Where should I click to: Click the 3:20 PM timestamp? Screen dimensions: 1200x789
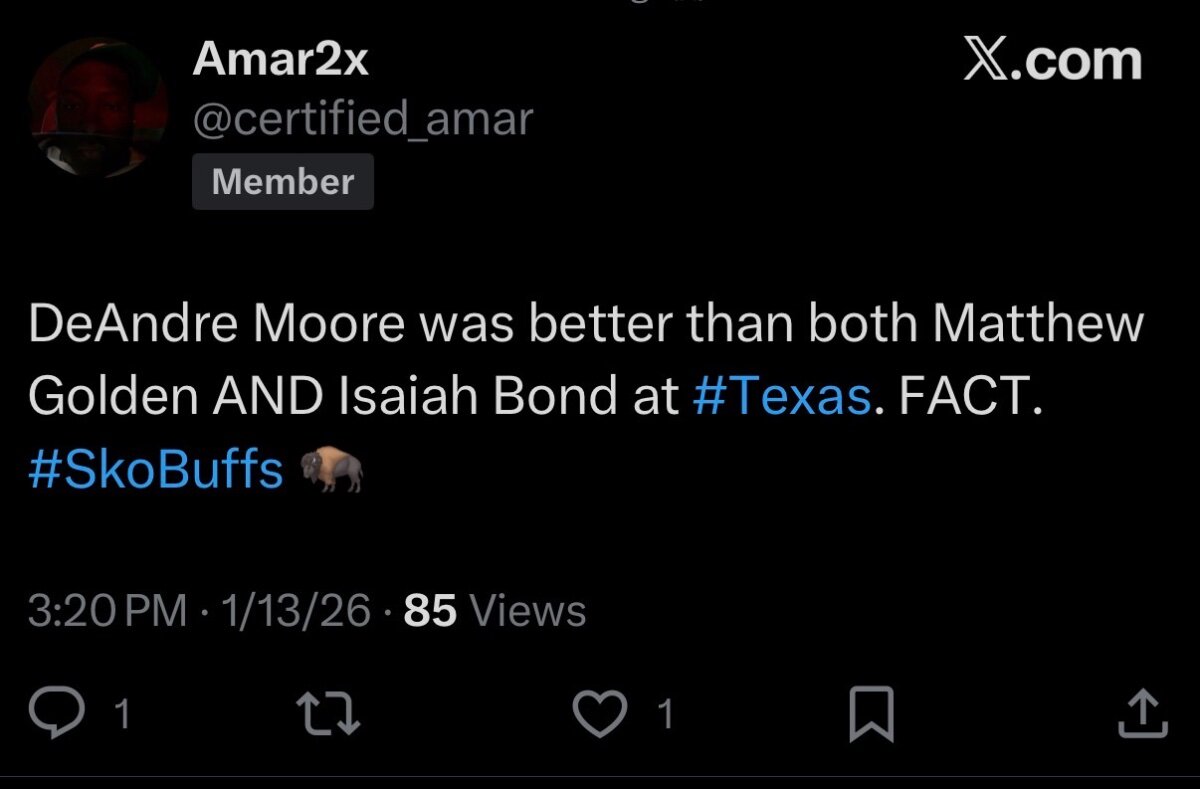pos(107,610)
